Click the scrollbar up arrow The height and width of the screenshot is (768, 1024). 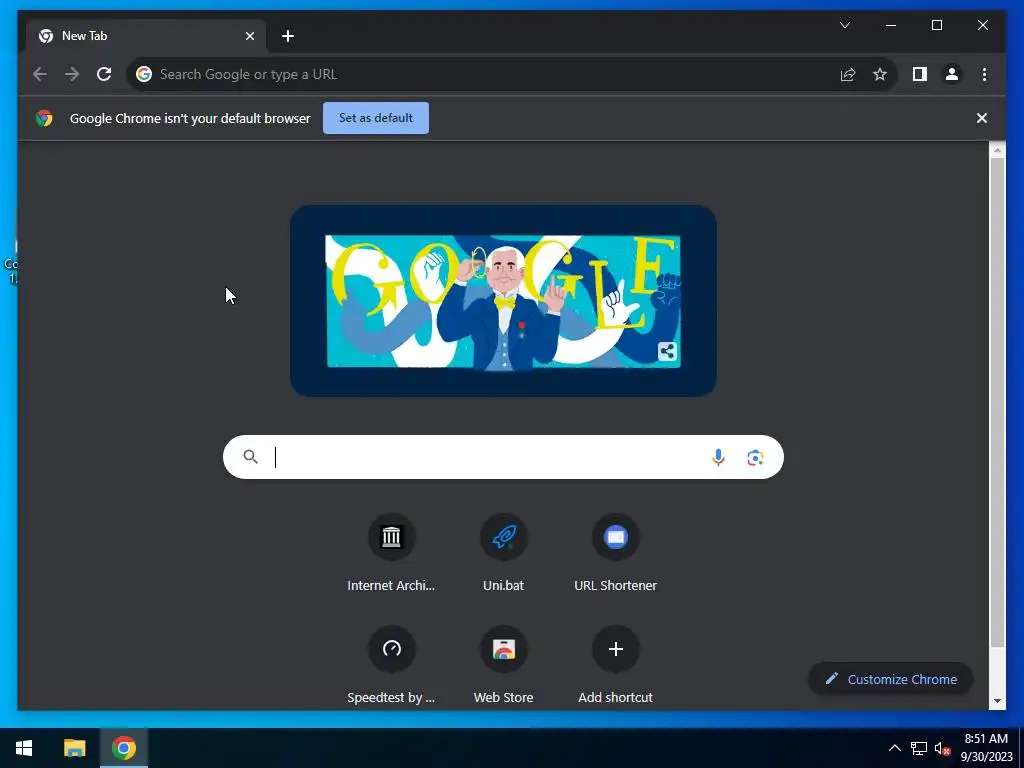click(997, 150)
